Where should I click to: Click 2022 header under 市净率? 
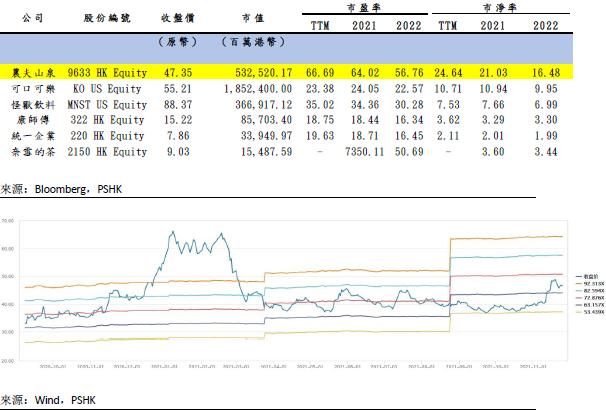point(546,26)
